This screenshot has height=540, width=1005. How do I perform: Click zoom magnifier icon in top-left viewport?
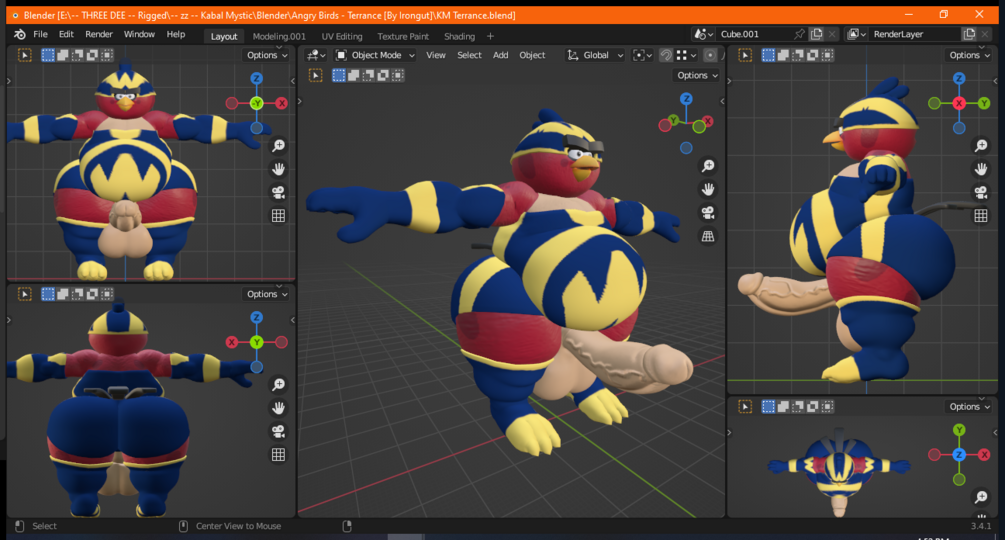[x=278, y=146]
